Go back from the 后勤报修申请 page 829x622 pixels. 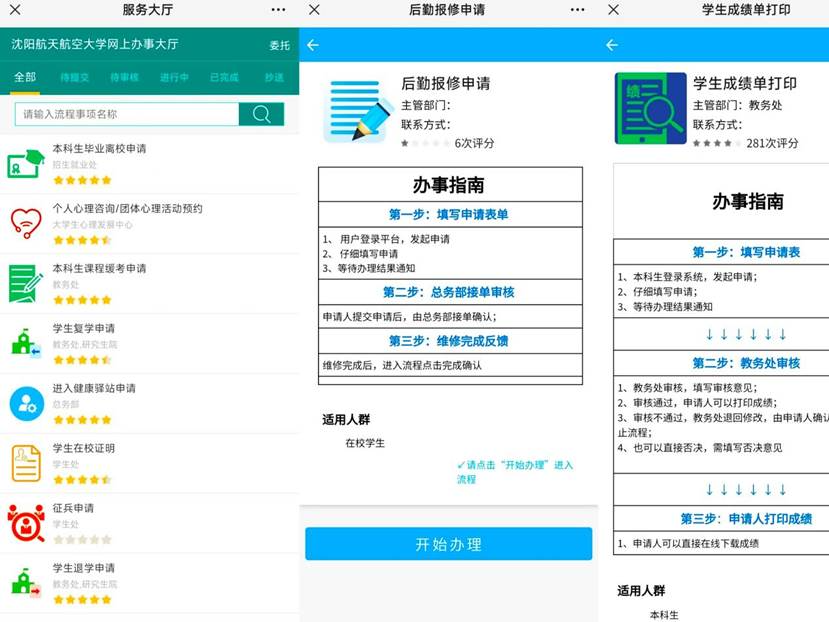[x=313, y=45]
